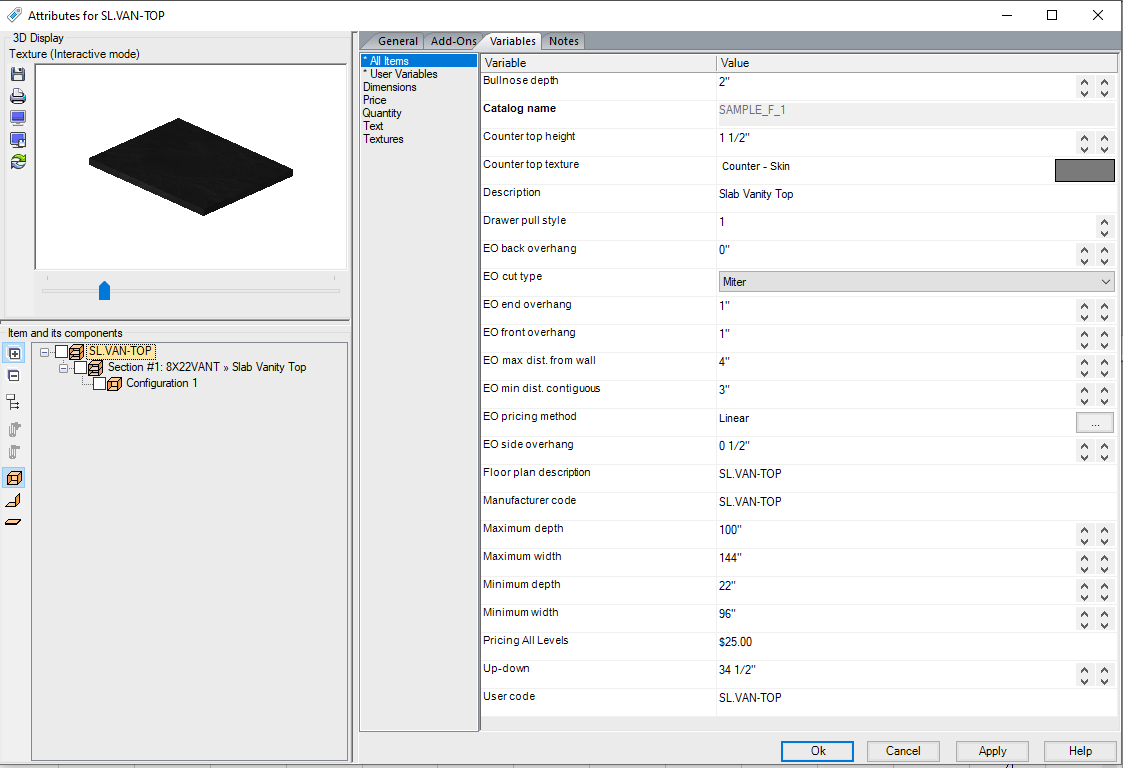Screen dimensions: 1123x768
Task: Click the tree hierarchy icon in components toolbar
Action: 14,402
